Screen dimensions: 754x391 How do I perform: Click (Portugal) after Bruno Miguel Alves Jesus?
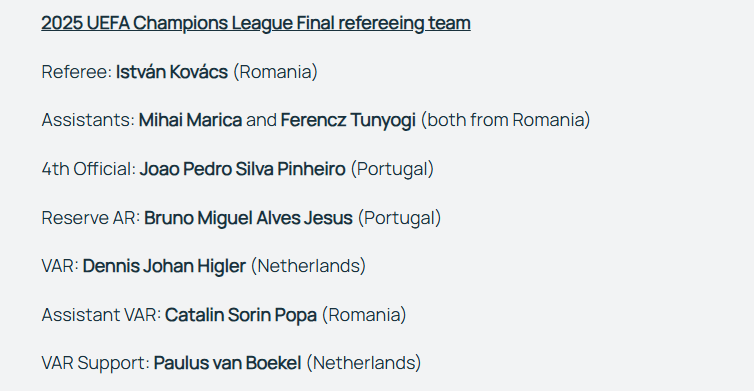coord(399,217)
